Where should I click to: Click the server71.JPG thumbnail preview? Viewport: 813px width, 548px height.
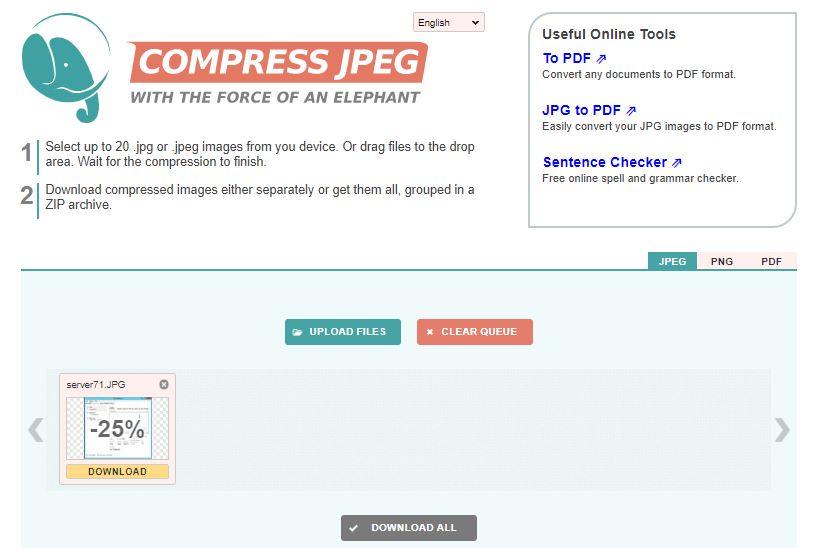coord(117,429)
